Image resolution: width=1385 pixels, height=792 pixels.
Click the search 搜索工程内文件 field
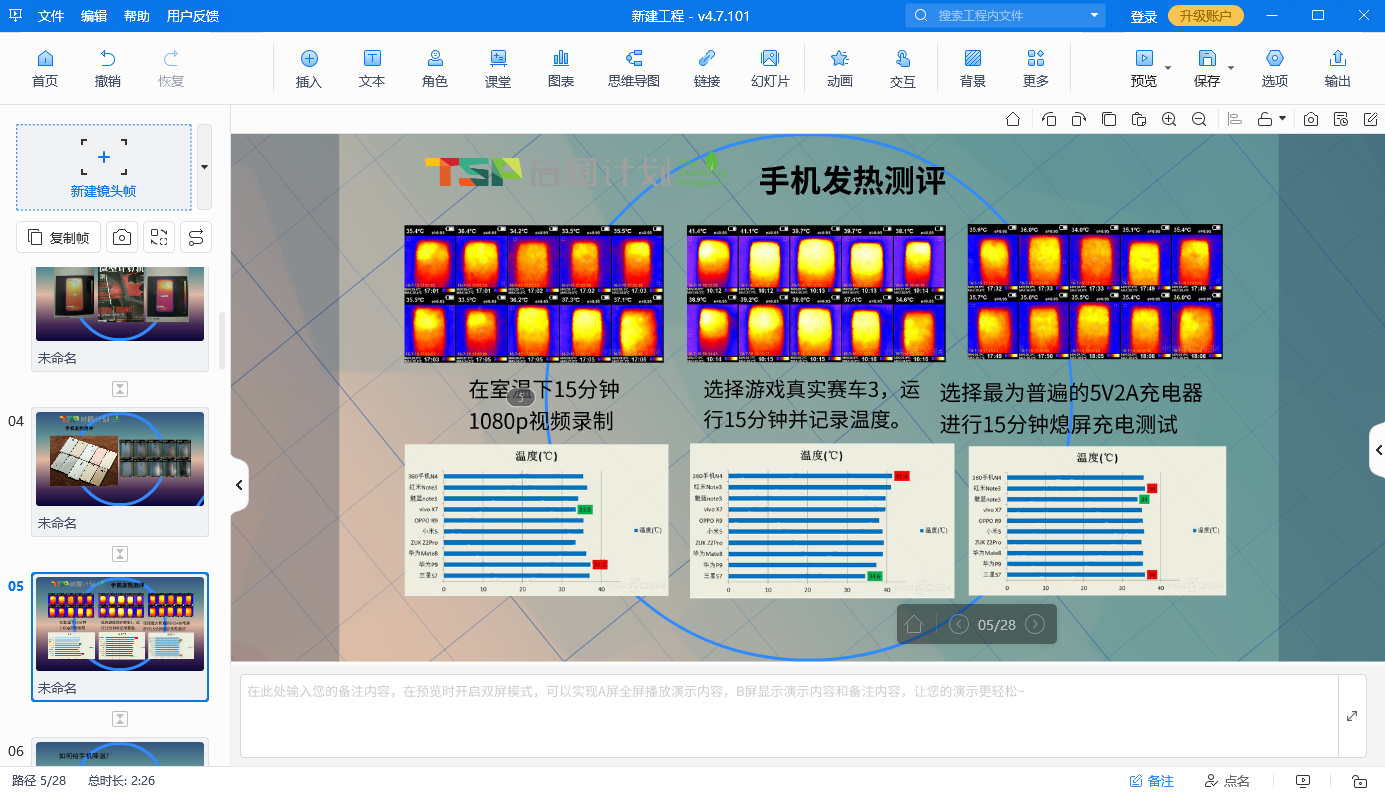1004,15
